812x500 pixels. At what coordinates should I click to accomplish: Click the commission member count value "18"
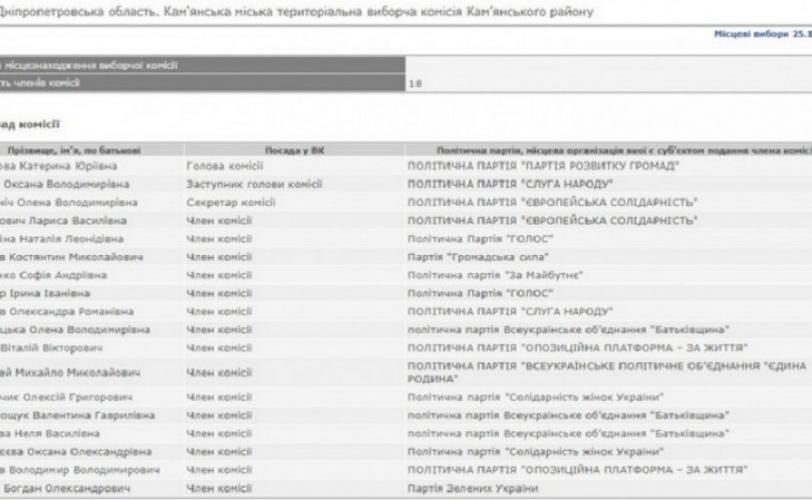415,83
